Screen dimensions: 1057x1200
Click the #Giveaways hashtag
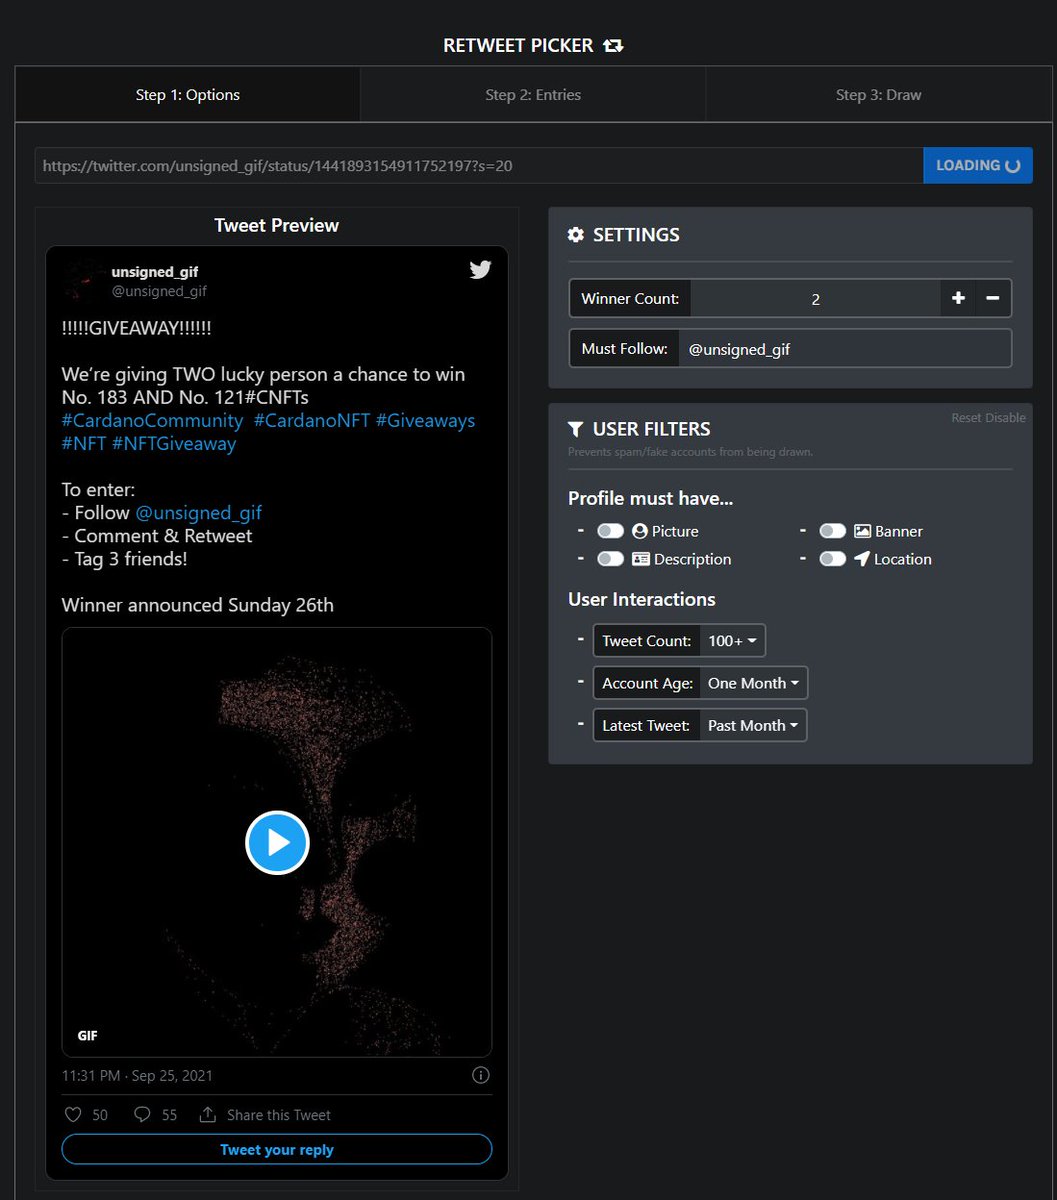tap(425, 420)
